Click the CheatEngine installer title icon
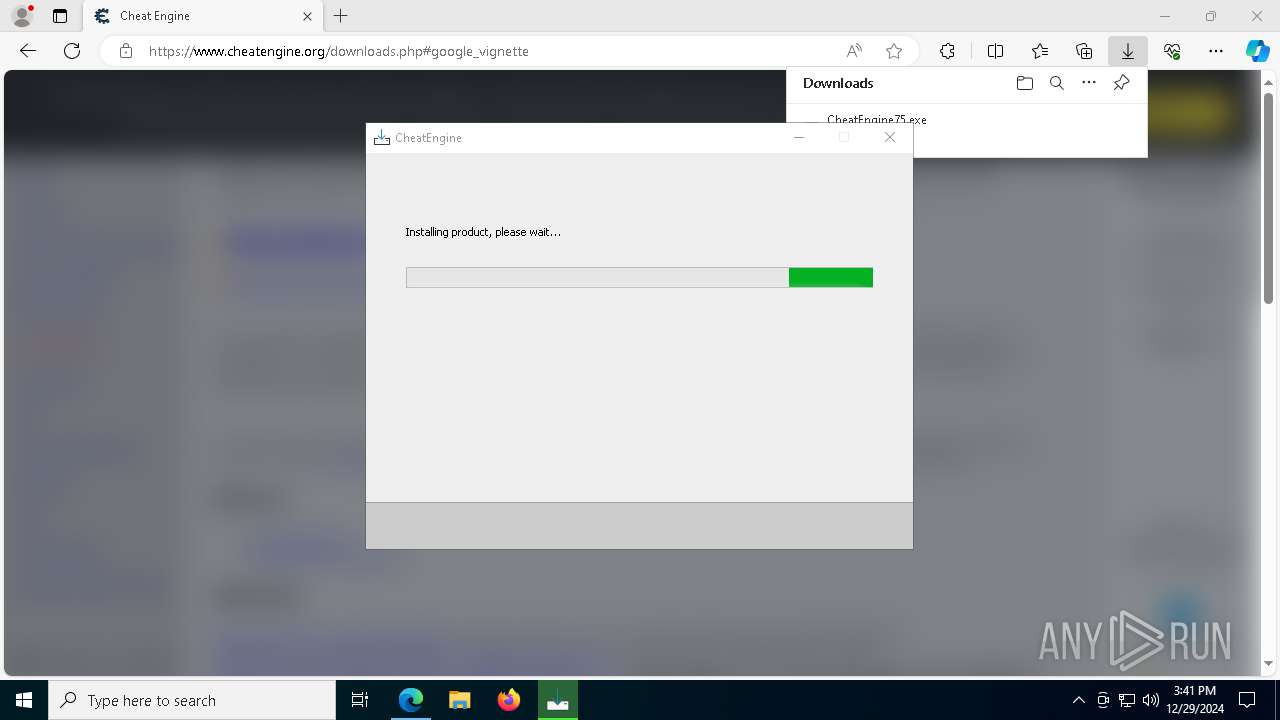The width and height of the screenshot is (1280, 720). pos(381,138)
